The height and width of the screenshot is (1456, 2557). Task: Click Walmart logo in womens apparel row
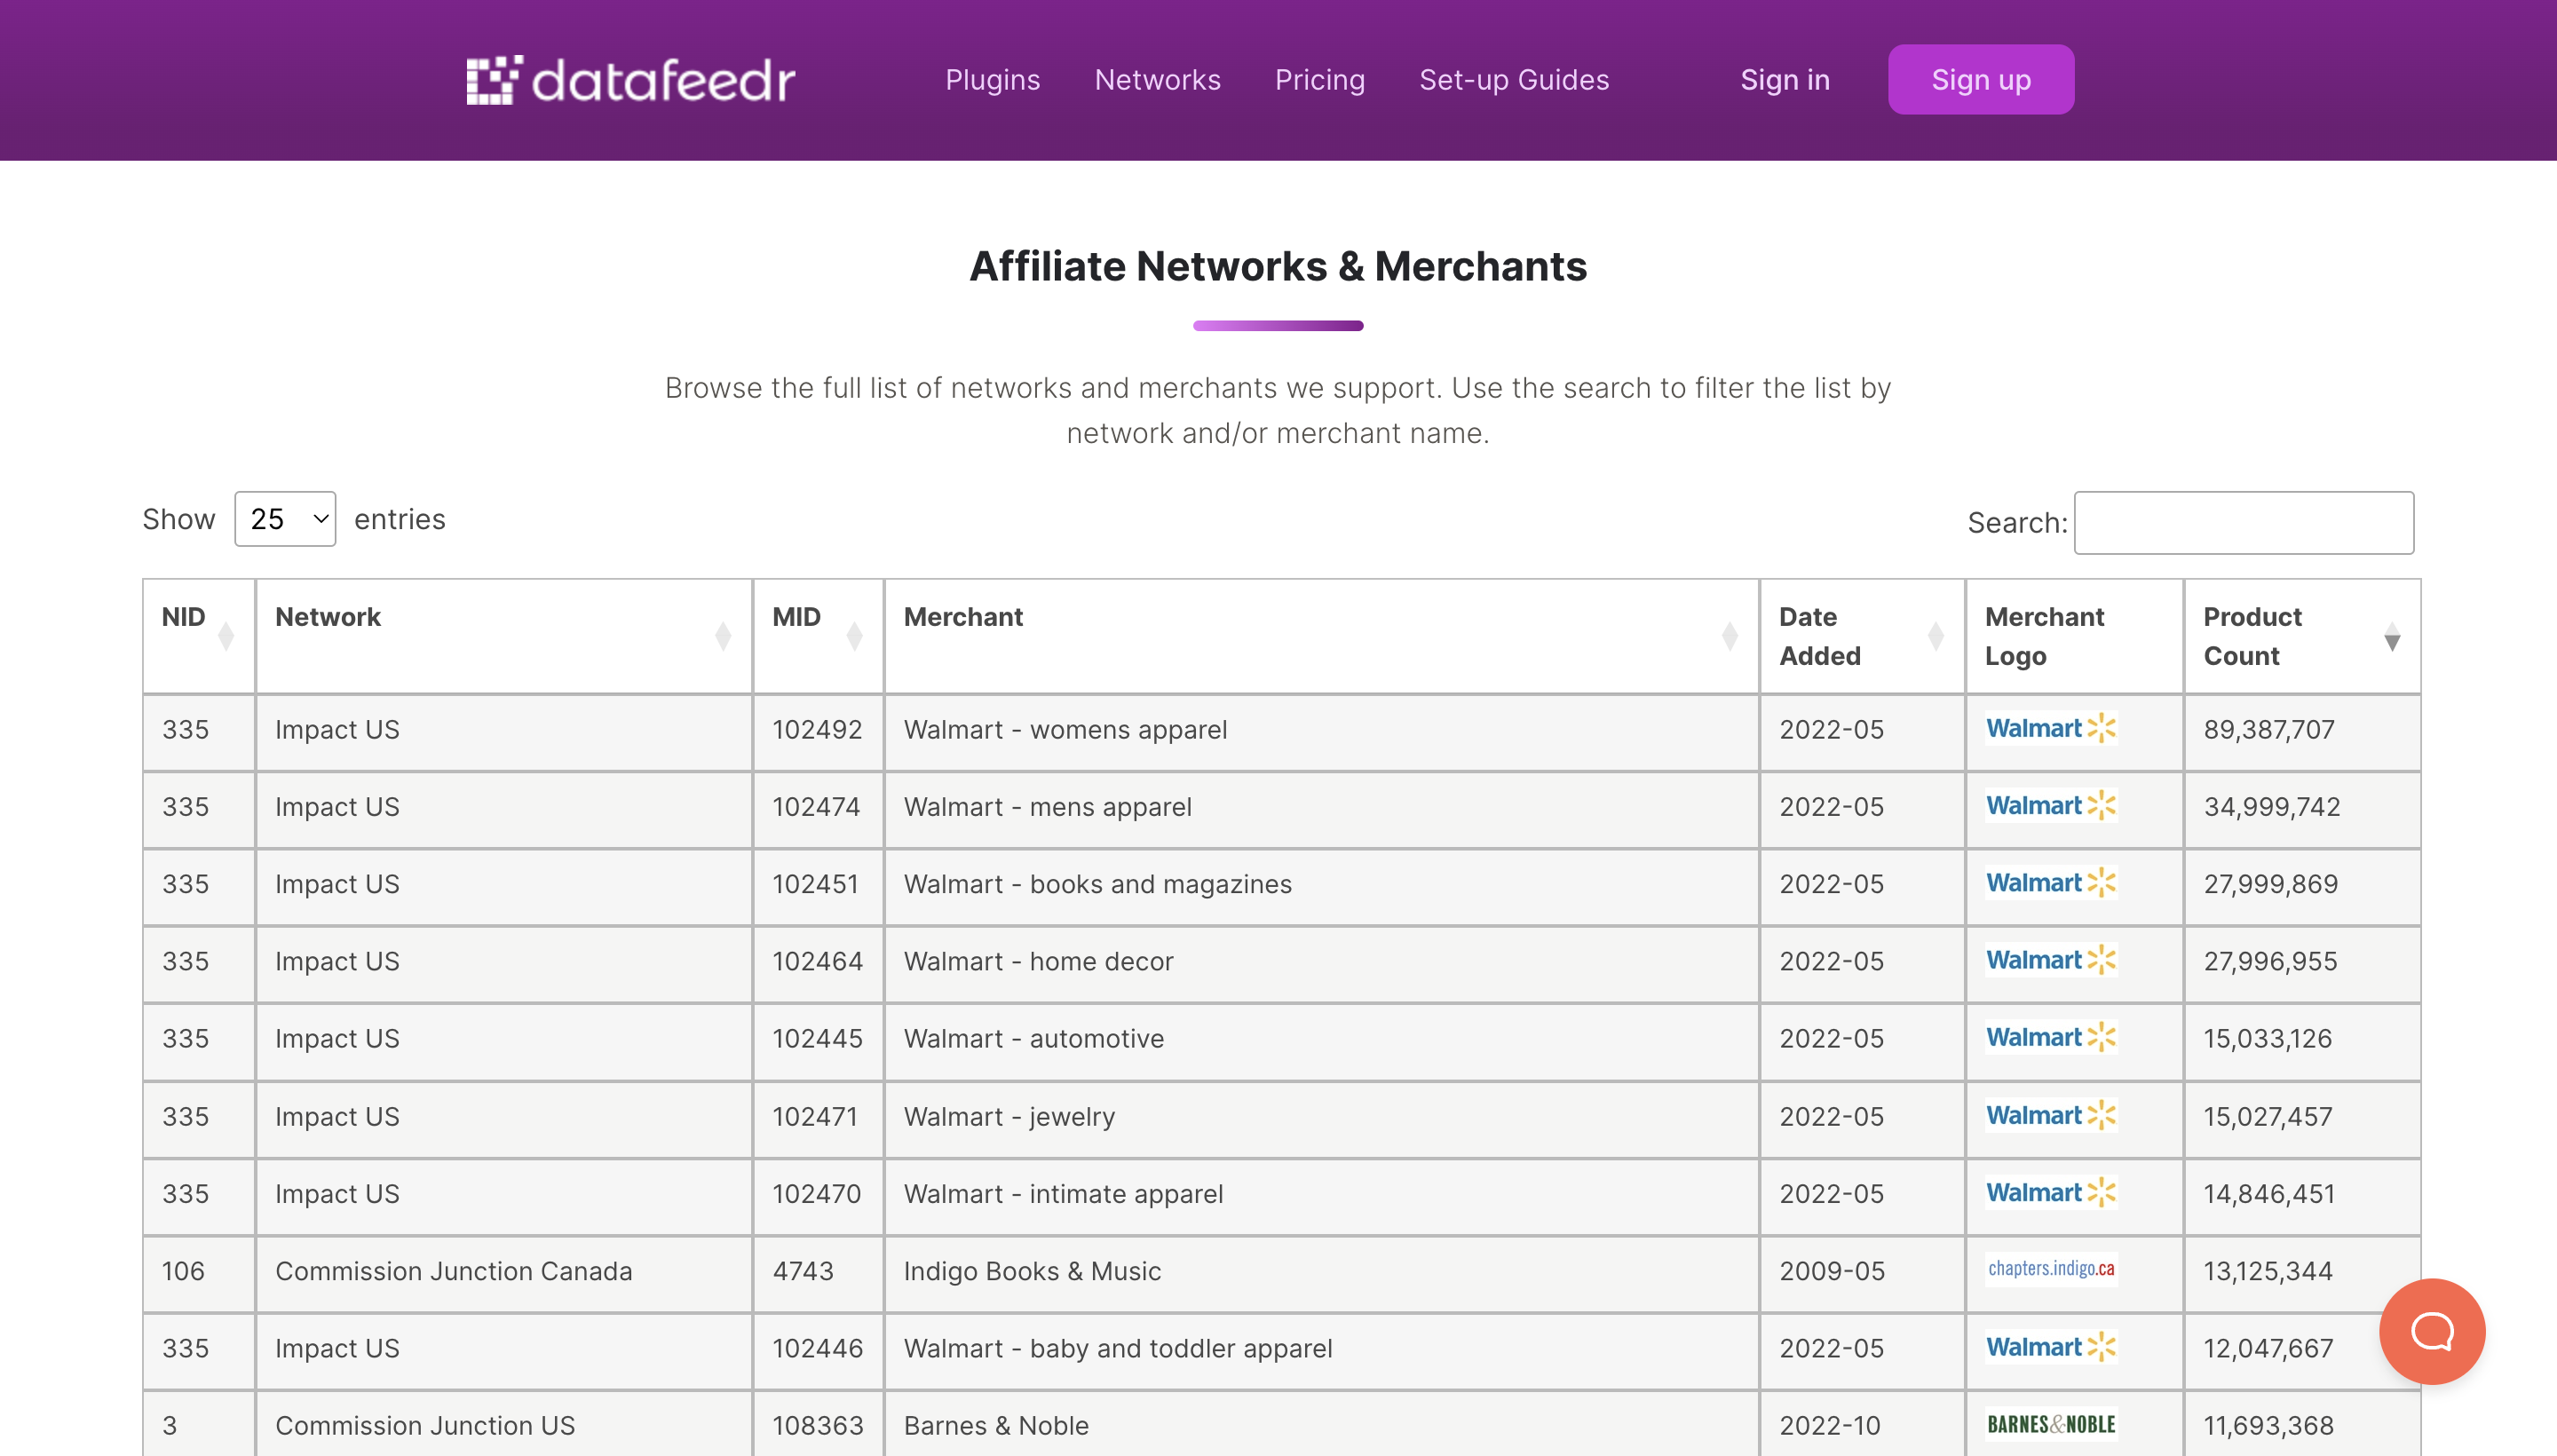(2050, 729)
